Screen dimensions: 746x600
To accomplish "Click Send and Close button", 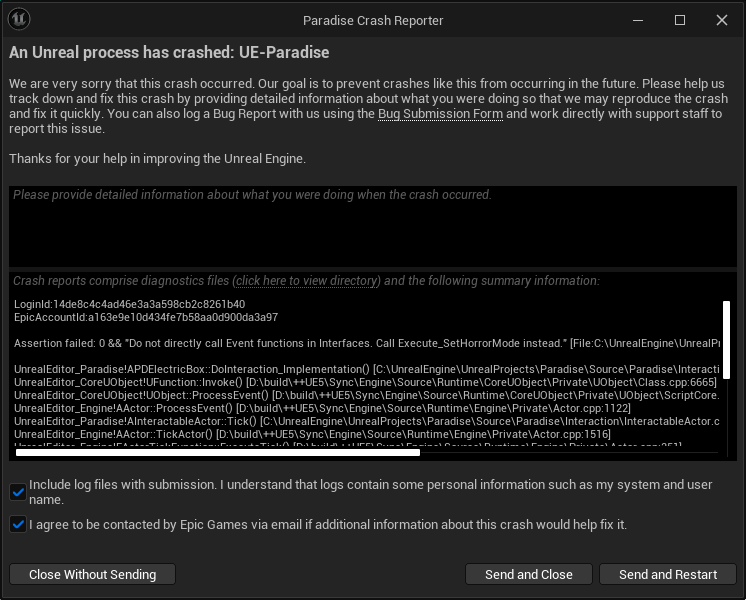I will click(529, 574).
